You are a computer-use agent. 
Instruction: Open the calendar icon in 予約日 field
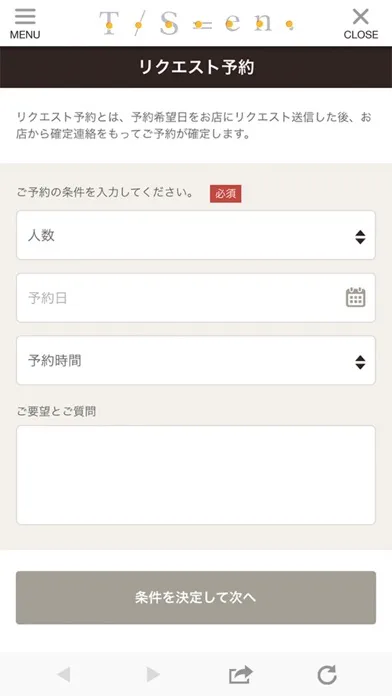click(356, 297)
